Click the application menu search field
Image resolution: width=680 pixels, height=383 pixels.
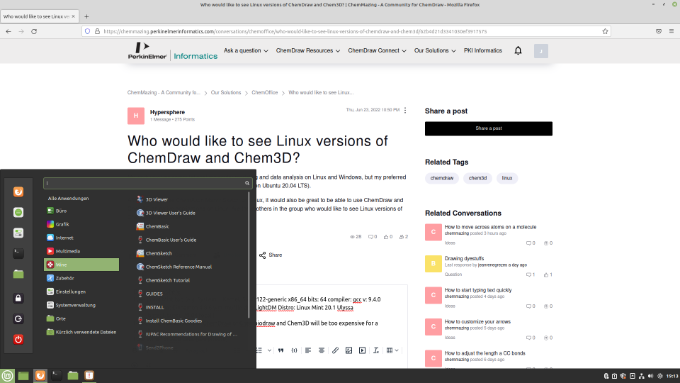(x=147, y=183)
